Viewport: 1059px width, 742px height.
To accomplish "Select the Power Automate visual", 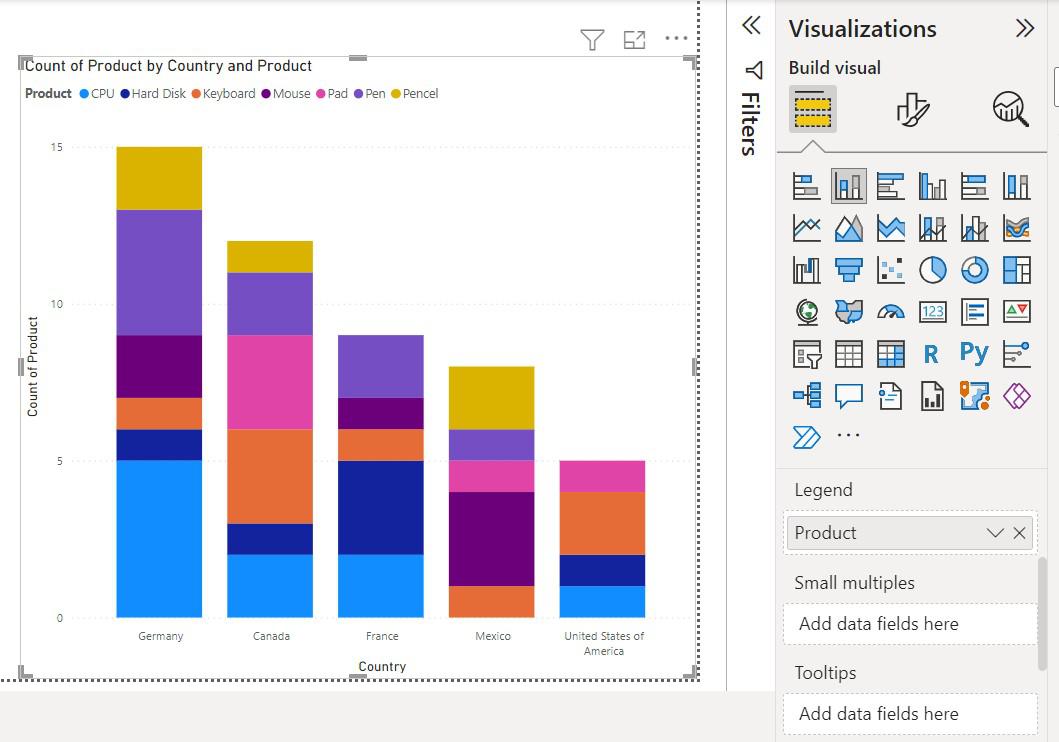I will coord(806,438).
